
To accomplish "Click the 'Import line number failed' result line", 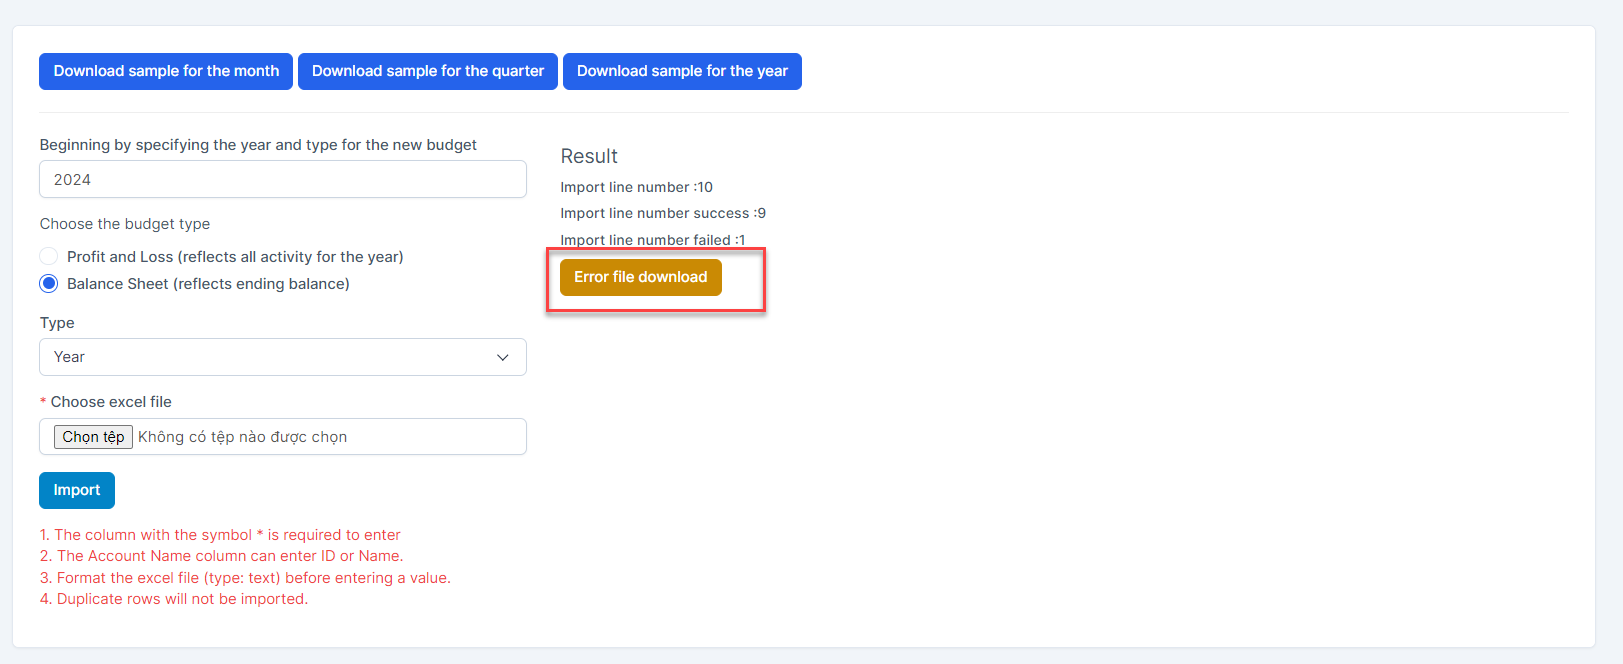I will (x=653, y=240).
